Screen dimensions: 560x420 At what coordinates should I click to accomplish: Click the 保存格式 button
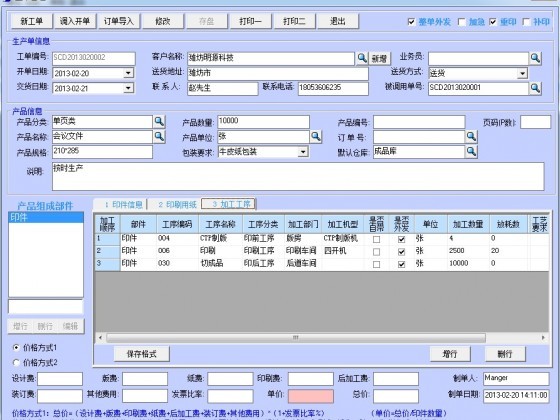pyautogui.click(x=142, y=354)
